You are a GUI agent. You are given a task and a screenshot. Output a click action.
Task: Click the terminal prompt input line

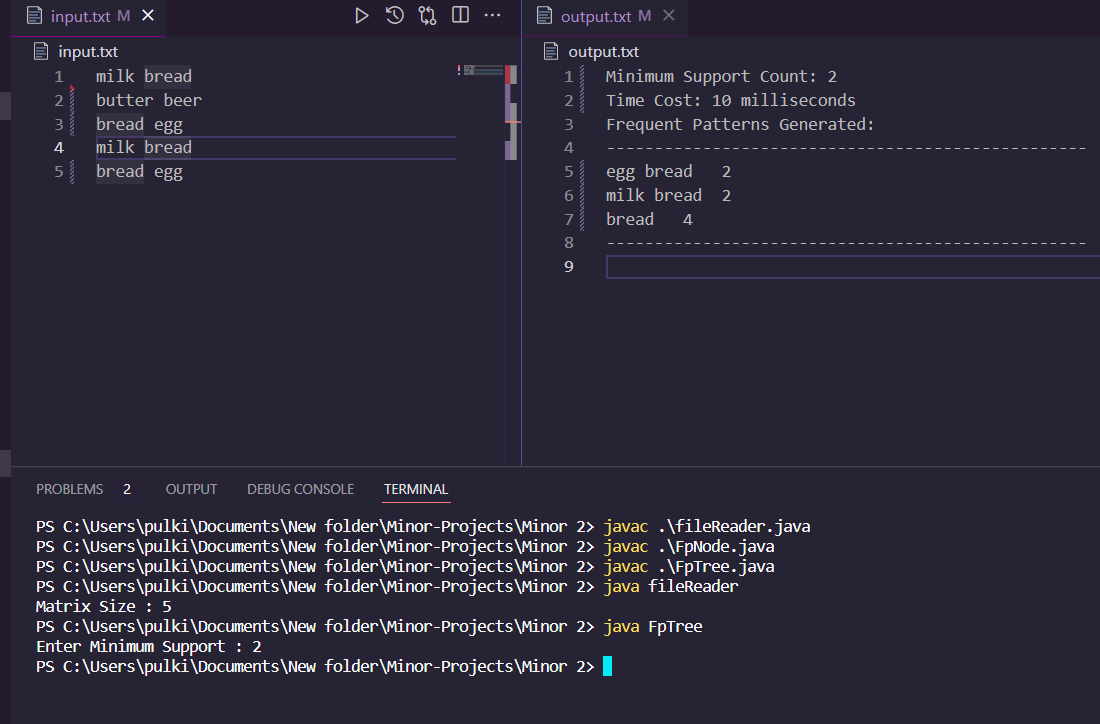click(x=609, y=666)
